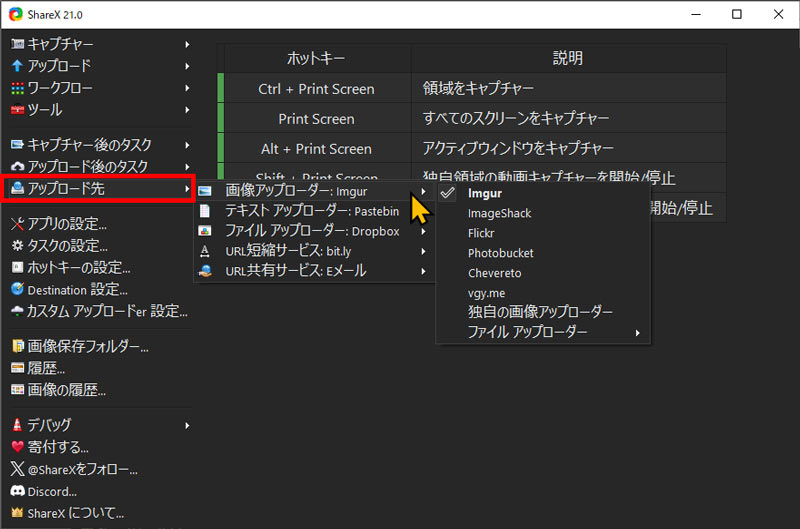Open ファイル アップローダー: Dropbox menu item

(x=312, y=231)
